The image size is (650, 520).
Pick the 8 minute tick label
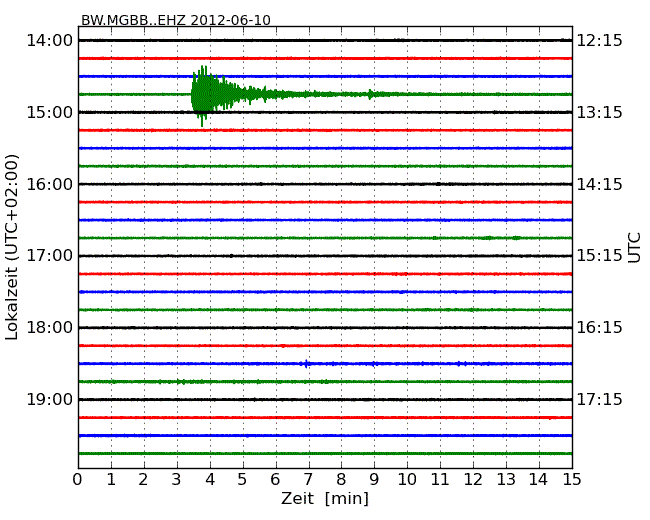pos(341,480)
